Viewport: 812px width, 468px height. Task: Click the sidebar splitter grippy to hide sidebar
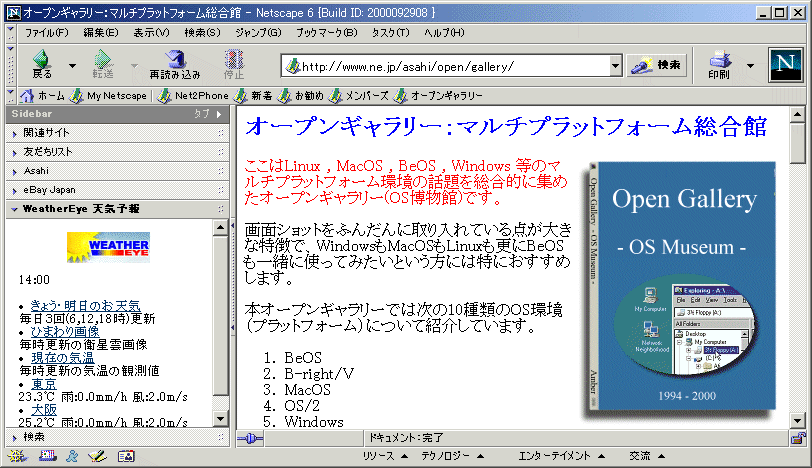233,276
